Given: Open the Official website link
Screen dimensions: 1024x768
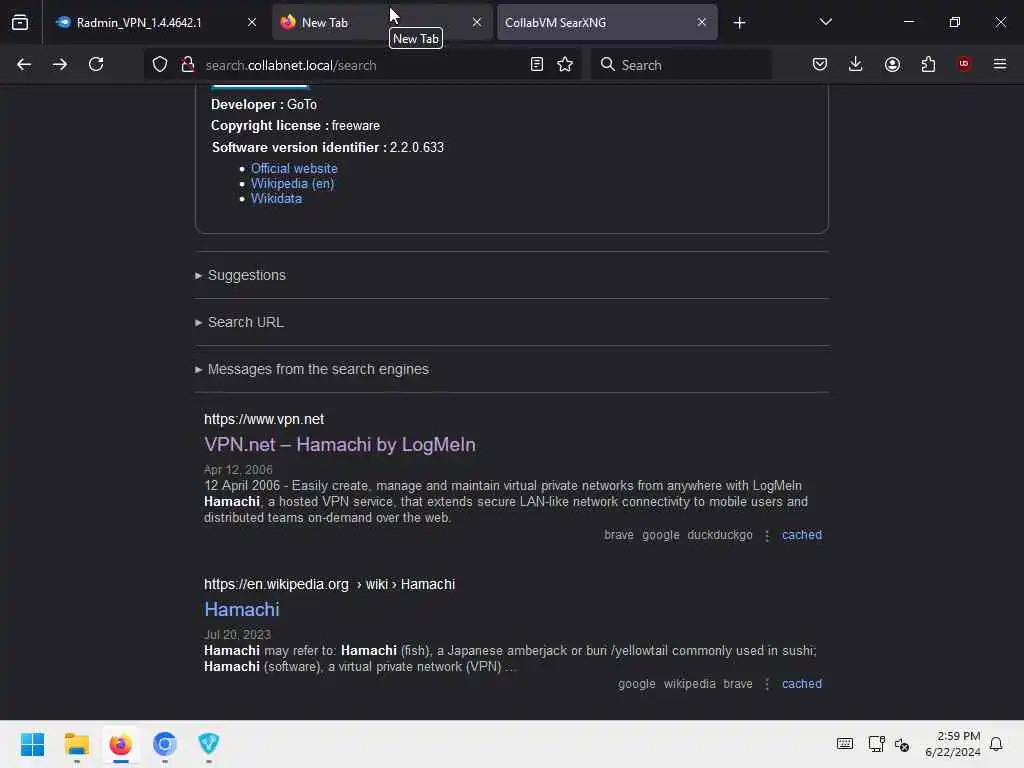Looking at the screenshot, I should pos(294,168).
